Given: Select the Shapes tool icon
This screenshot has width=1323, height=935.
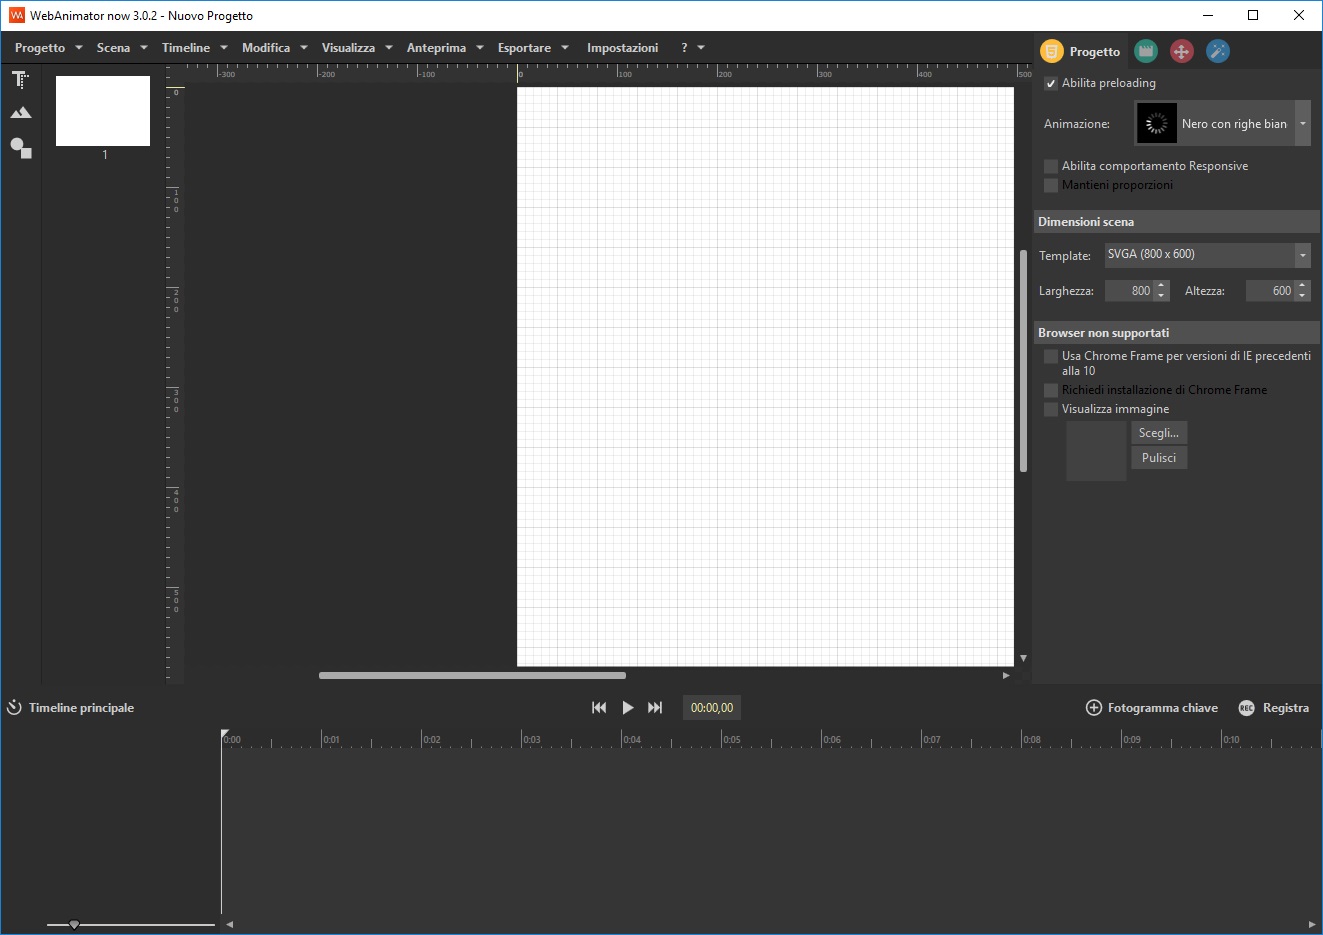Looking at the screenshot, I should coord(20,149).
